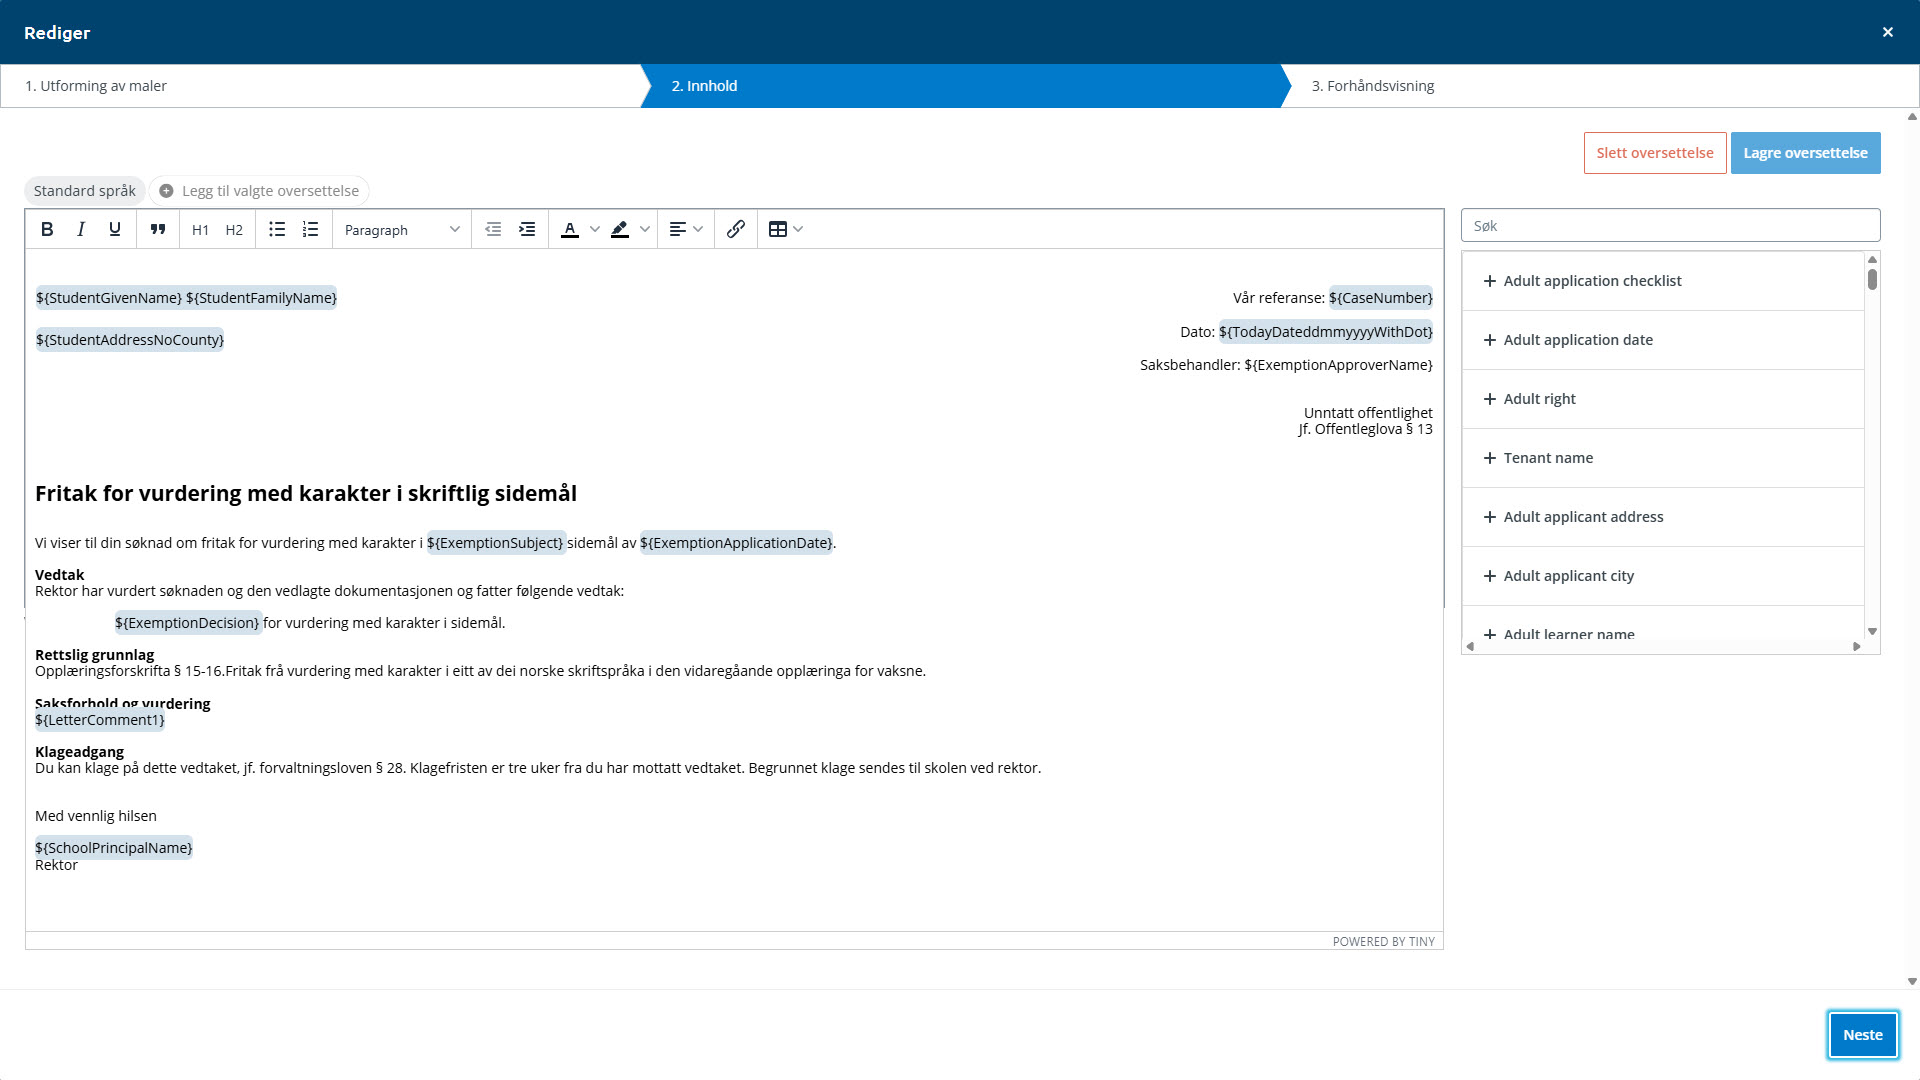Go to step 1. Utforming av maler
This screenshot has width=1920, height=1080.
(96, 86)
